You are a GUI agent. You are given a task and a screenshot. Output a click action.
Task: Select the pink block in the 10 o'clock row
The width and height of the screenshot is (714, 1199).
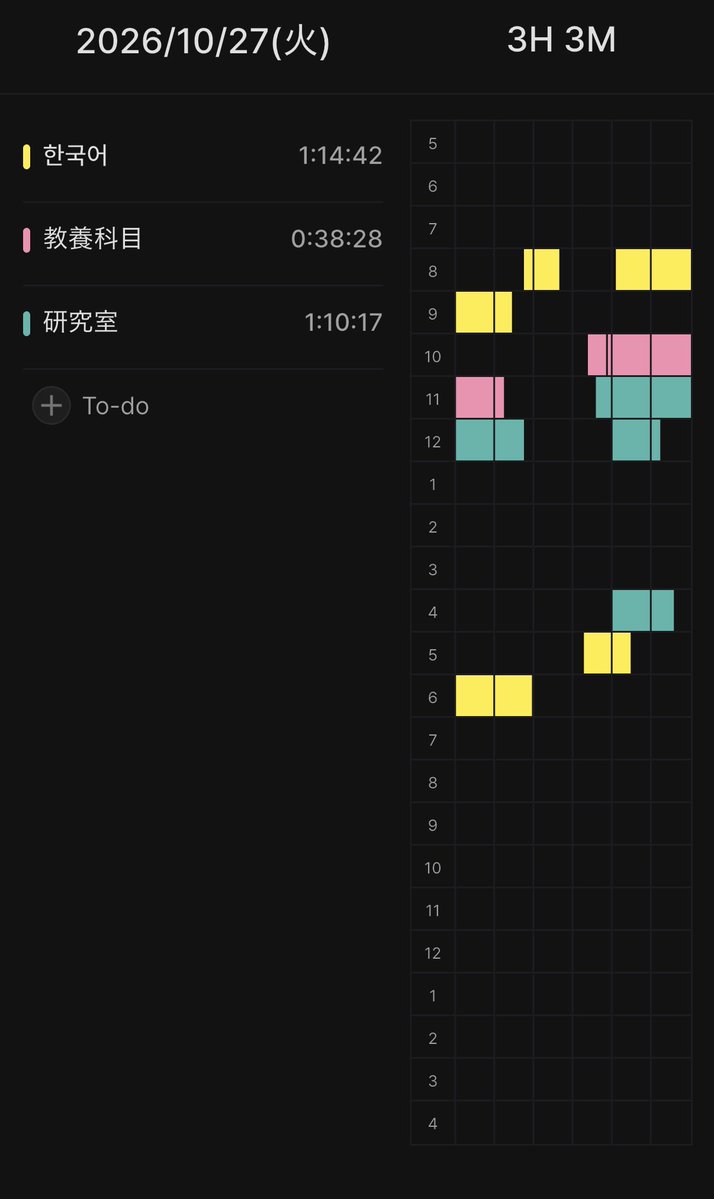[639, 355]
